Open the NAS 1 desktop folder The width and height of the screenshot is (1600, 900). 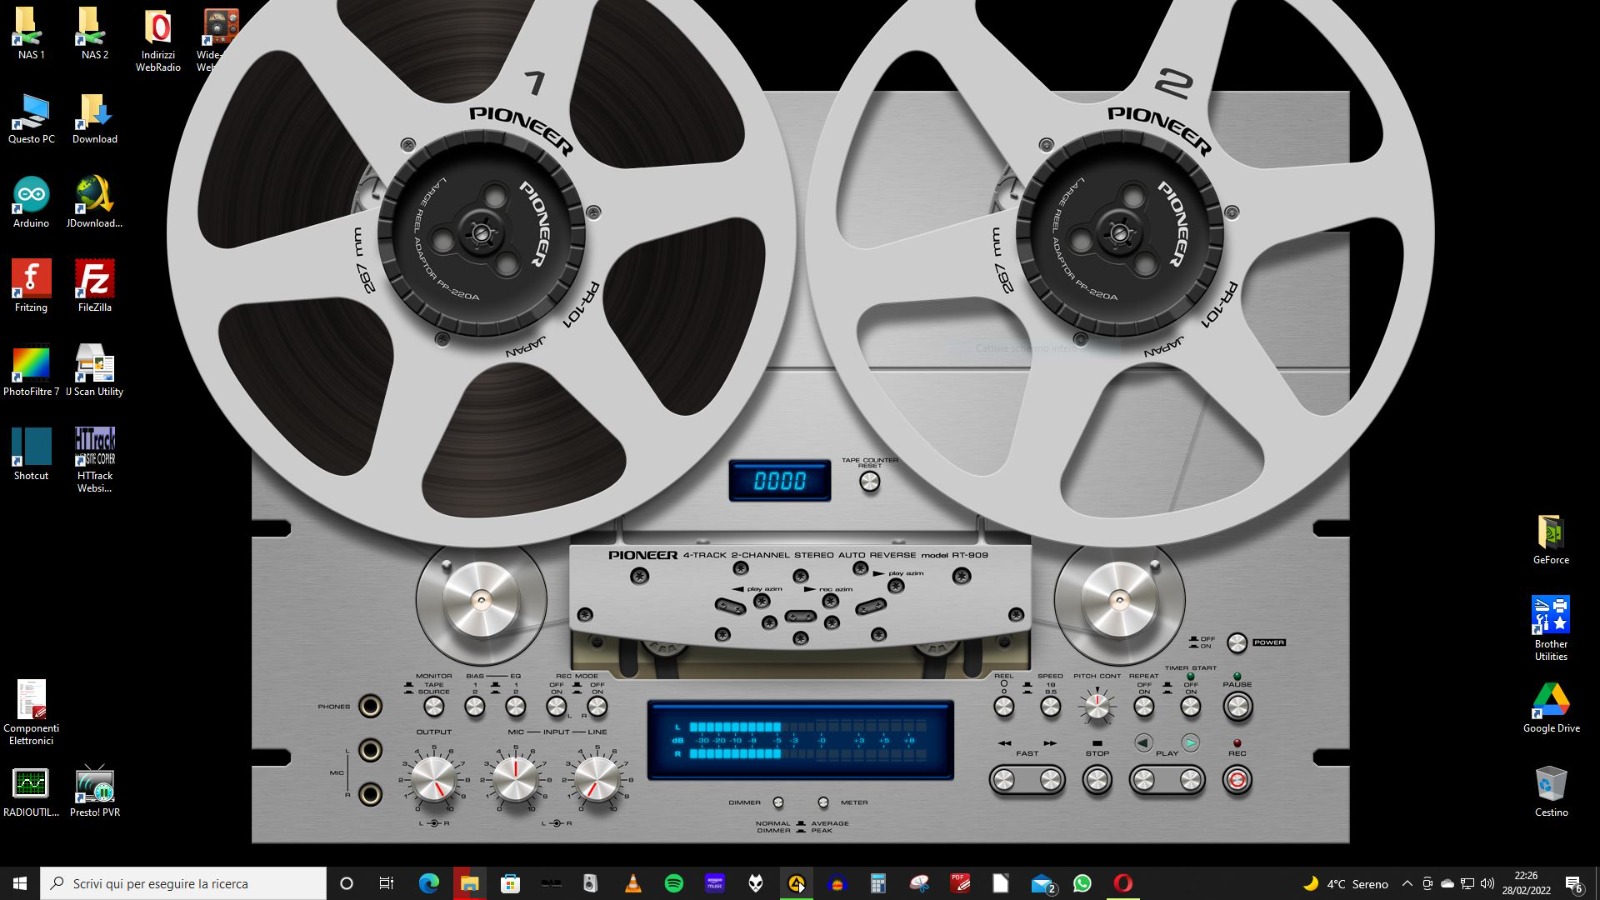tap(31, 34)
